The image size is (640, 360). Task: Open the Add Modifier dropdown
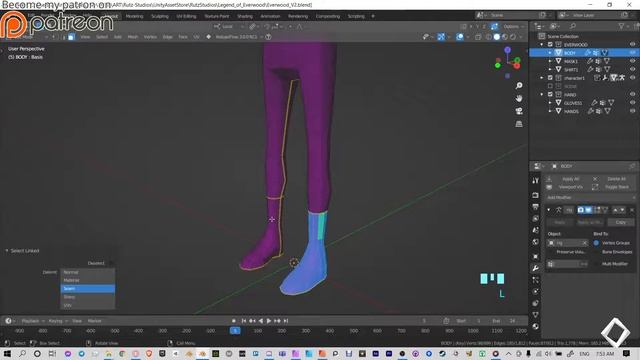pyautogui.click(x=591, y=198)
